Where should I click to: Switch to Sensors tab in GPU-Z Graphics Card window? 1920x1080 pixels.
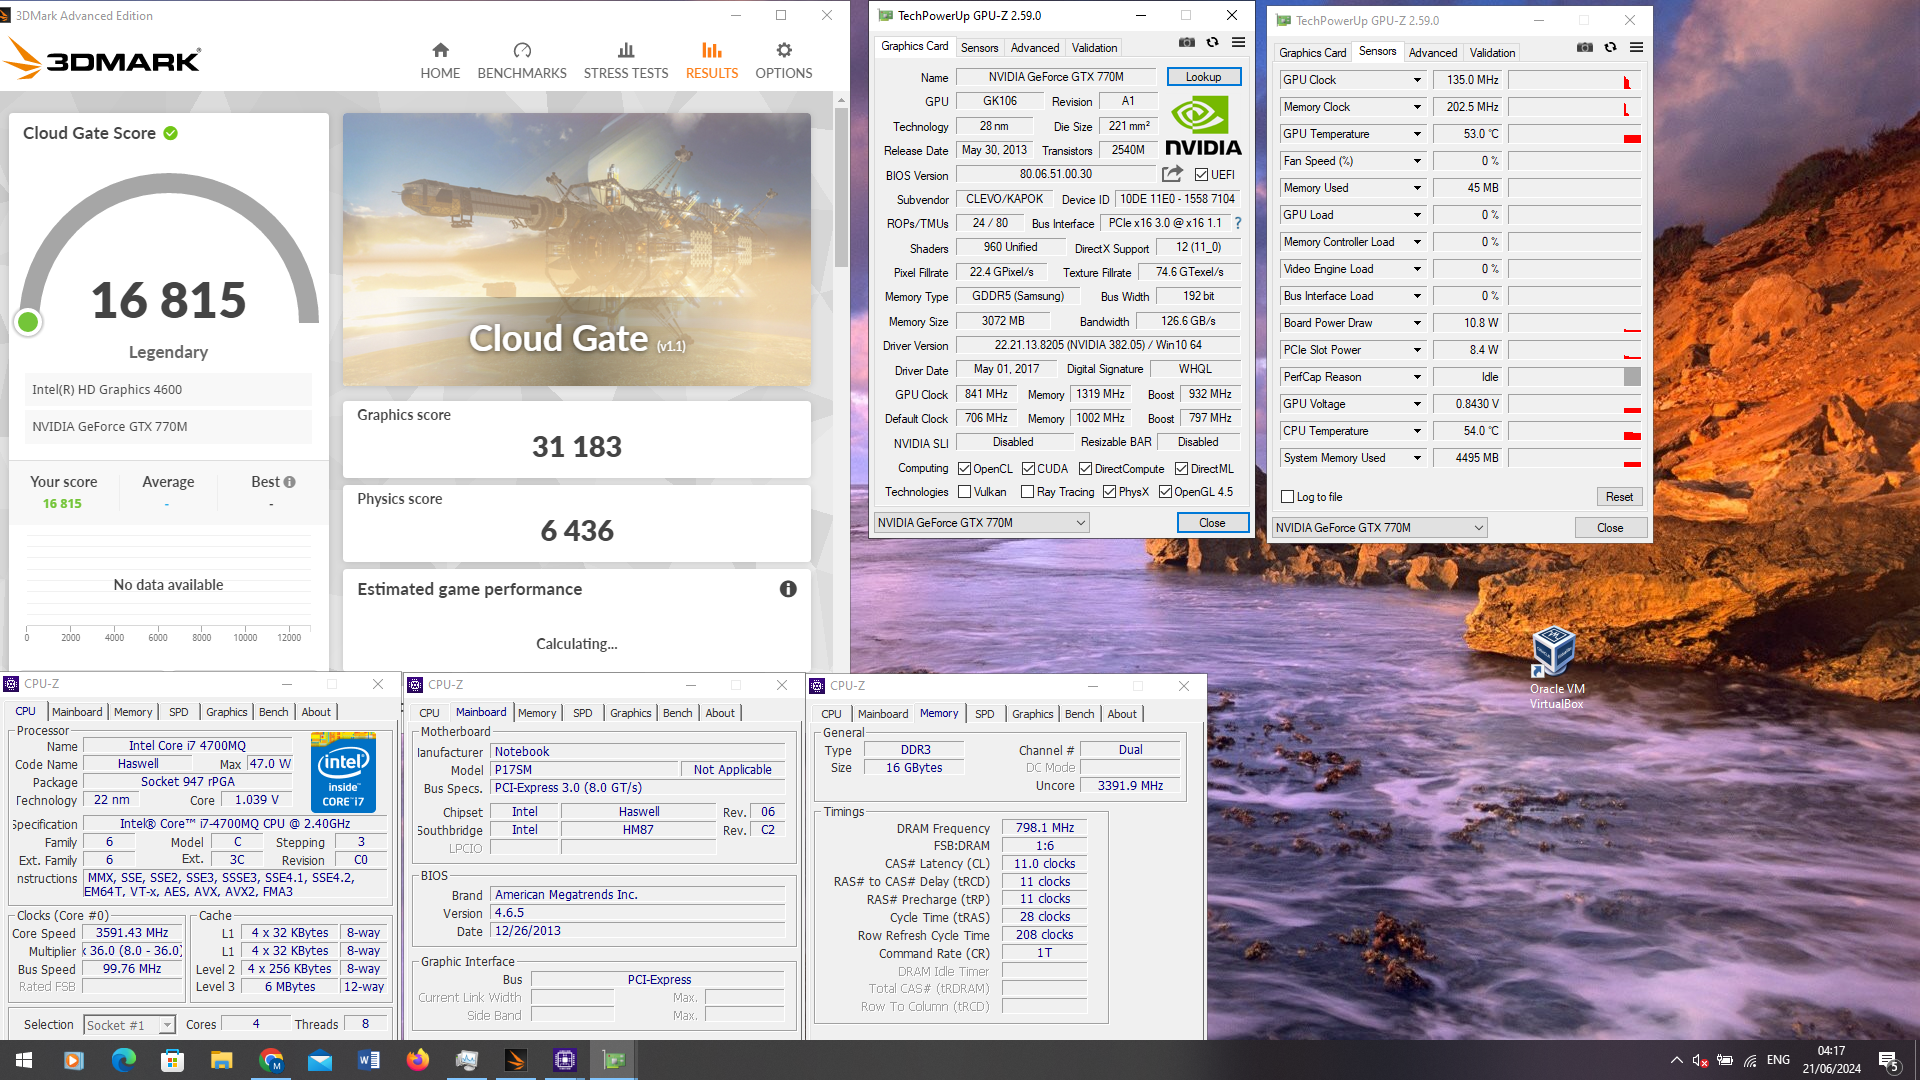979,48
